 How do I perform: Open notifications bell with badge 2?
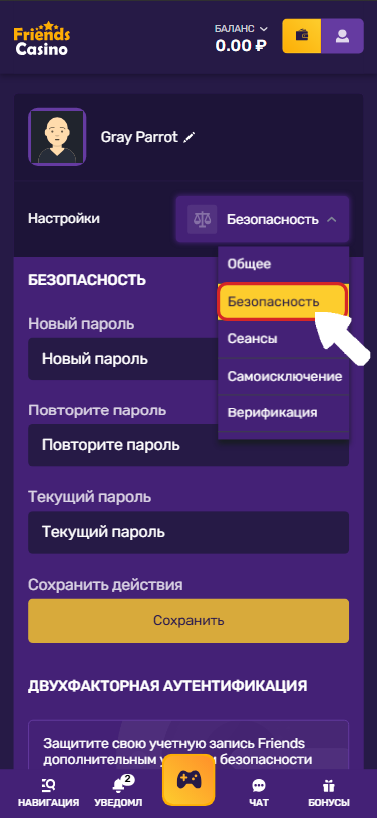coord(120,784)
